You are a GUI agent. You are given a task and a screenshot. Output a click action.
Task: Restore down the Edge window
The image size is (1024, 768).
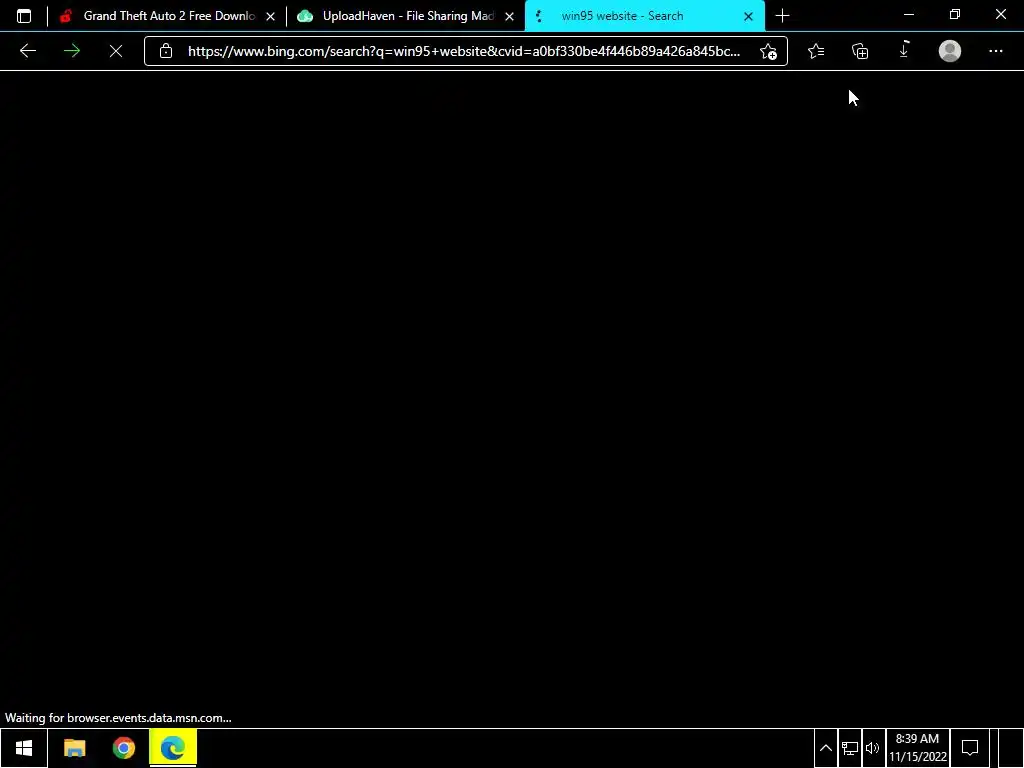955,14
